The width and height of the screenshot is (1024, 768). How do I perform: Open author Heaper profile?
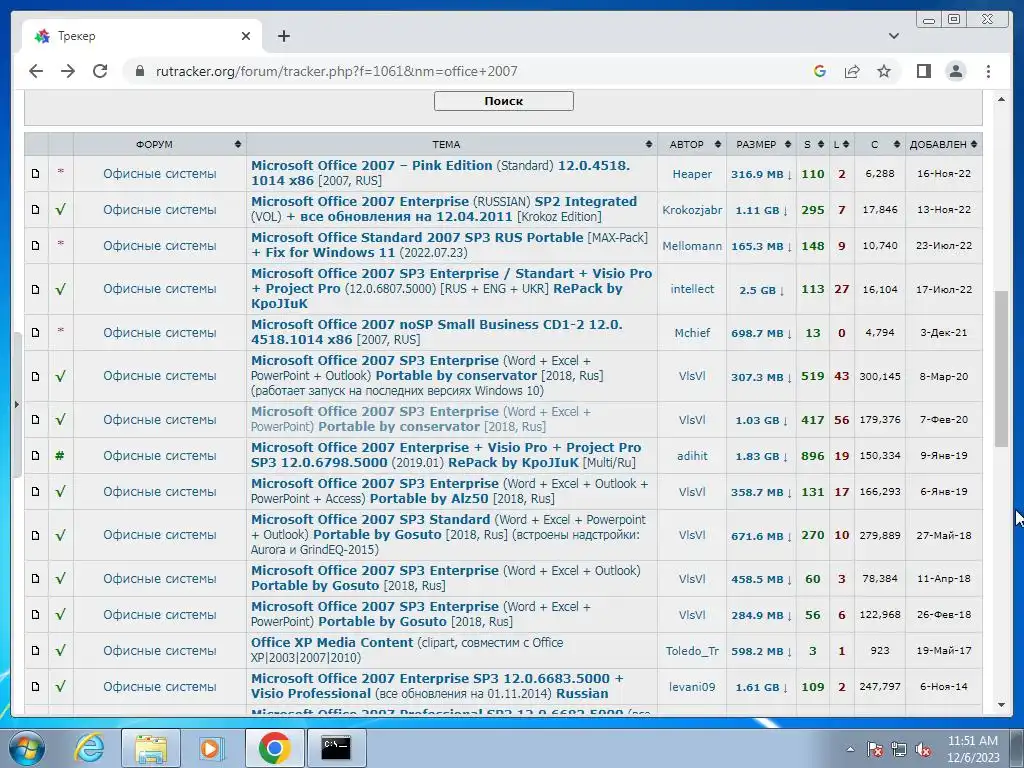692,174
